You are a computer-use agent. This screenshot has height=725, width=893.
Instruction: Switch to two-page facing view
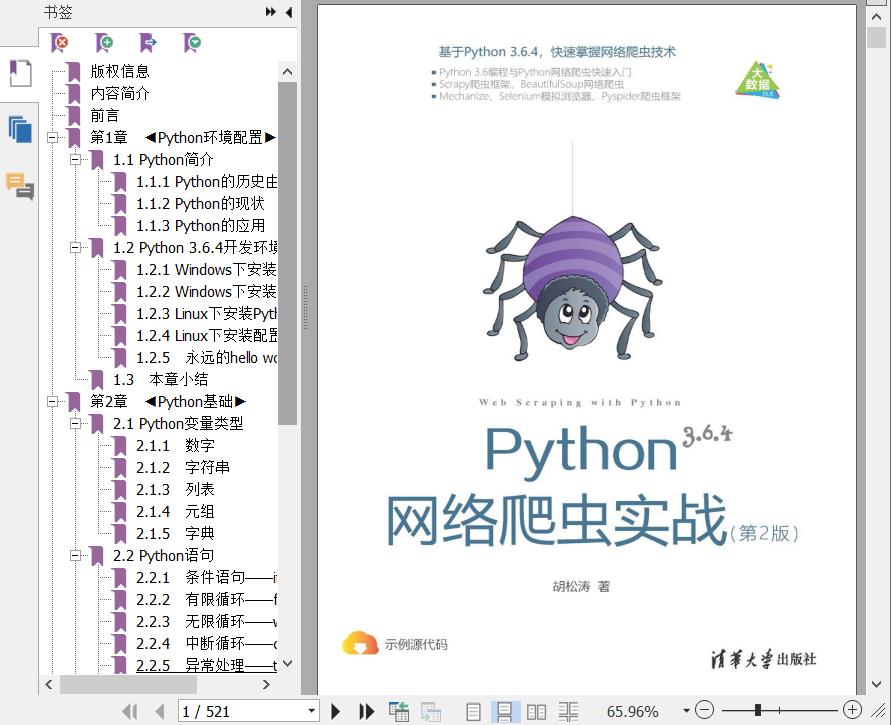point(536,712)
